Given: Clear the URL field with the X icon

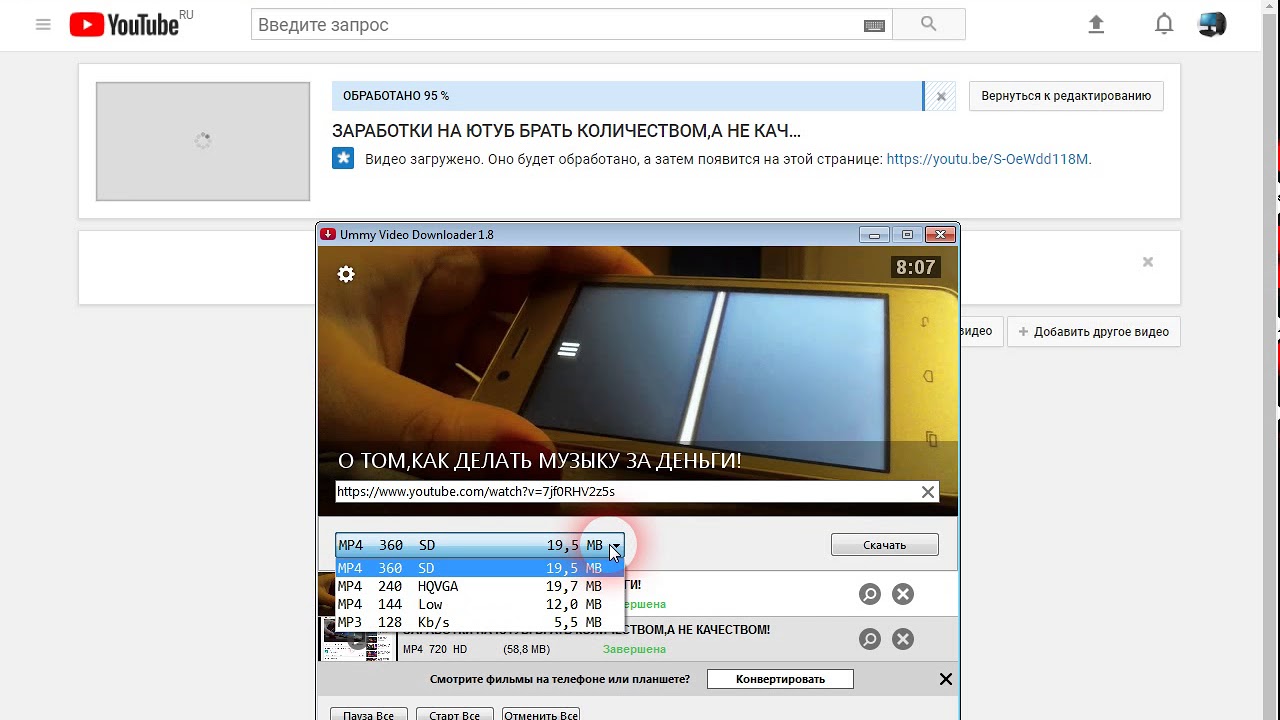Looking at the screenshot, I should point(928,492).
